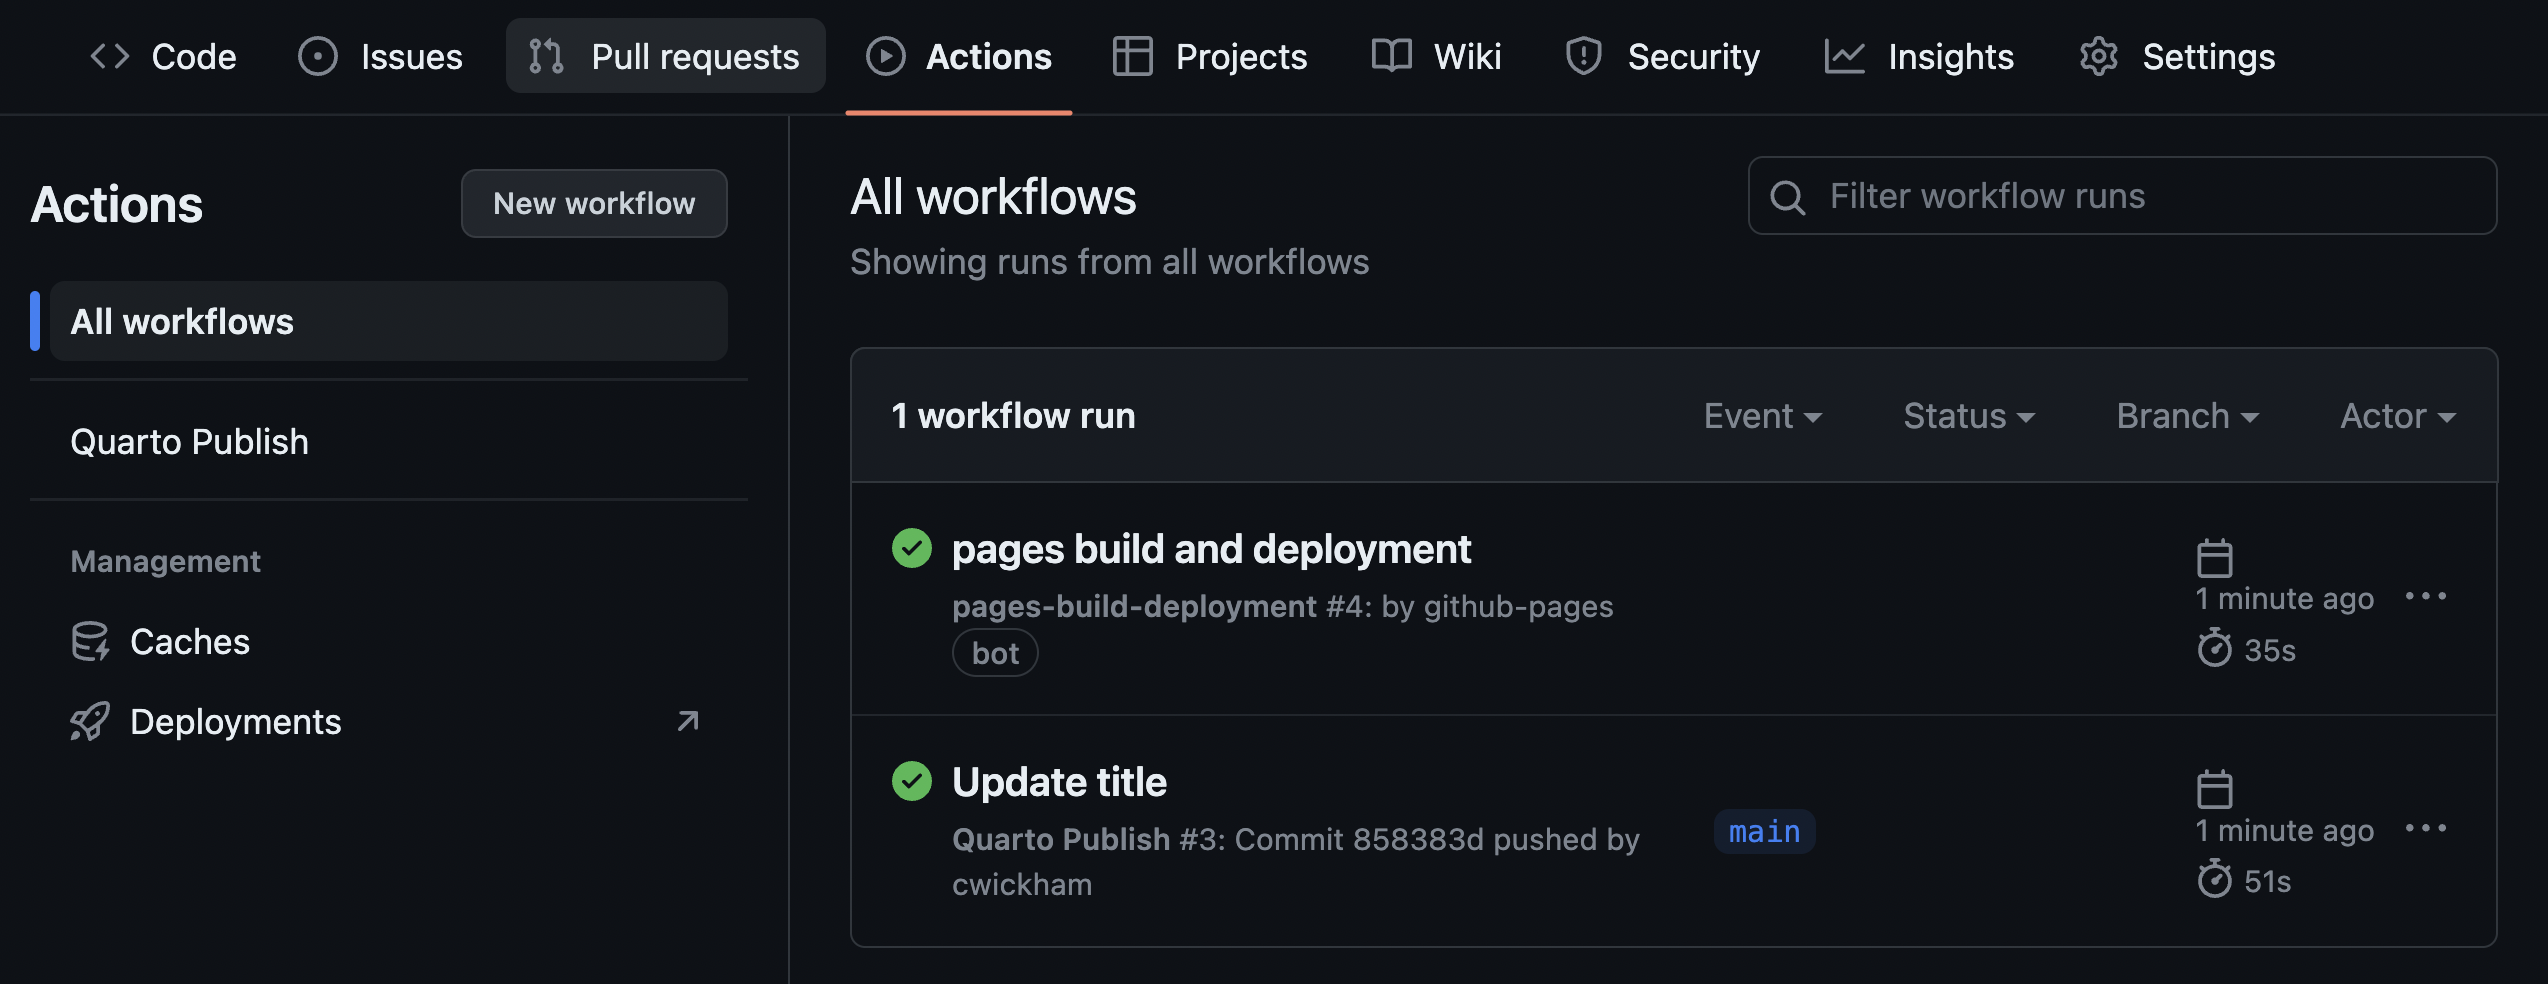Select the Security shield icon
2548x984 pixels.
pos(1583,56)
